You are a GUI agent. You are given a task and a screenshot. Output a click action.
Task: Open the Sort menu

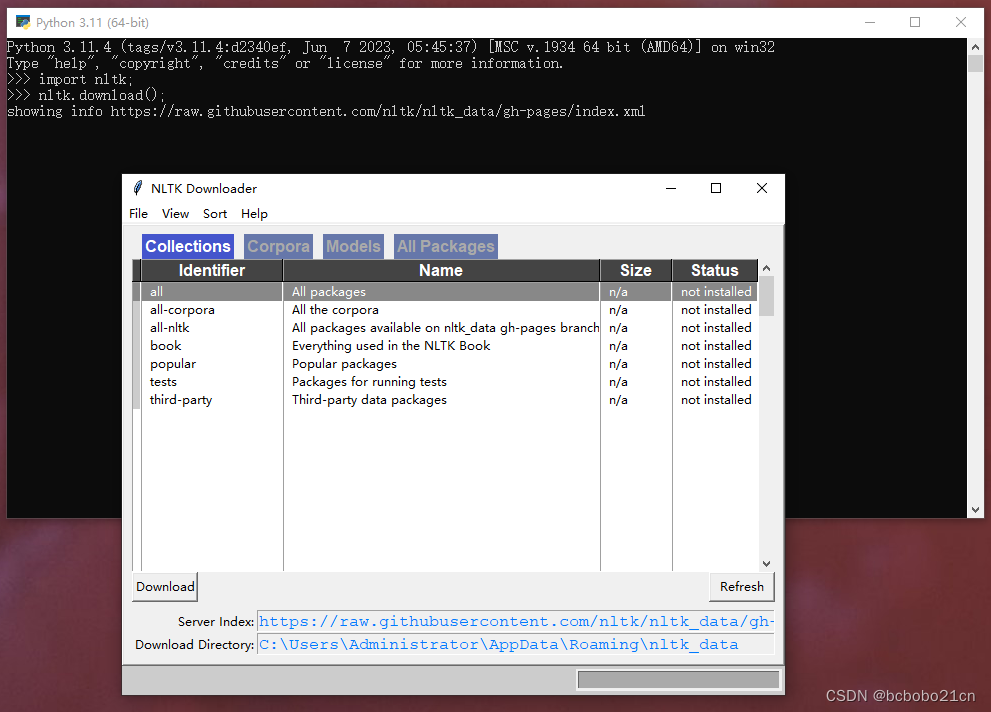215,214
